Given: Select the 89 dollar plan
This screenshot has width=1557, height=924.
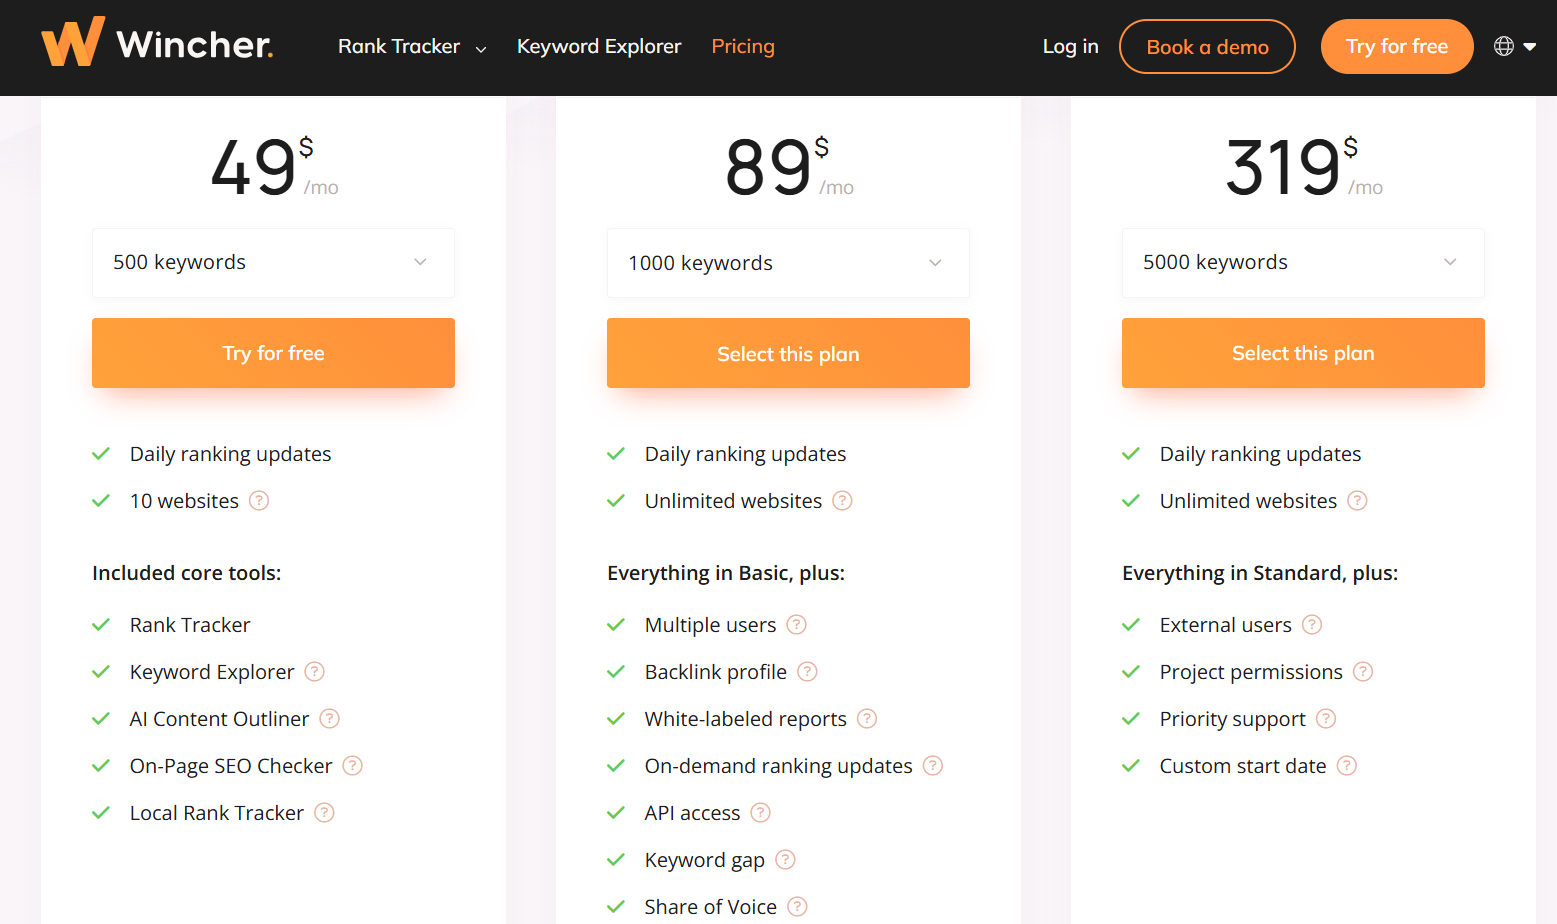Looking at the screenshot, I should [x=788, y=354].
